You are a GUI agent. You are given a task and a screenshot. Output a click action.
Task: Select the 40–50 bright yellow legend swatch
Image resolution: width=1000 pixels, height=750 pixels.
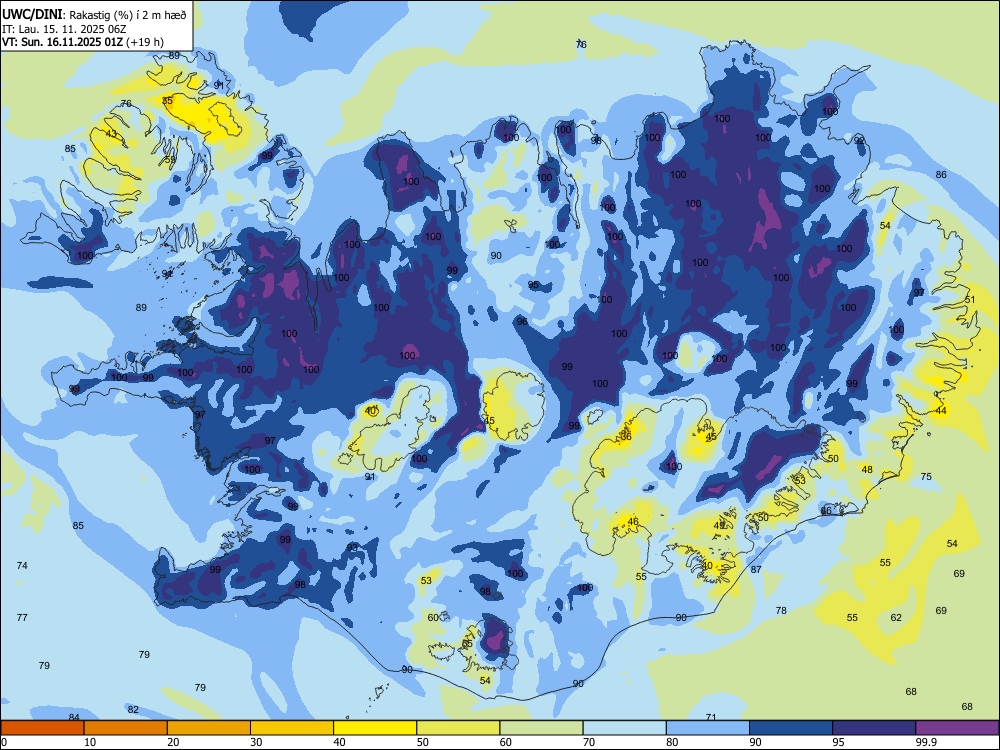375,728
